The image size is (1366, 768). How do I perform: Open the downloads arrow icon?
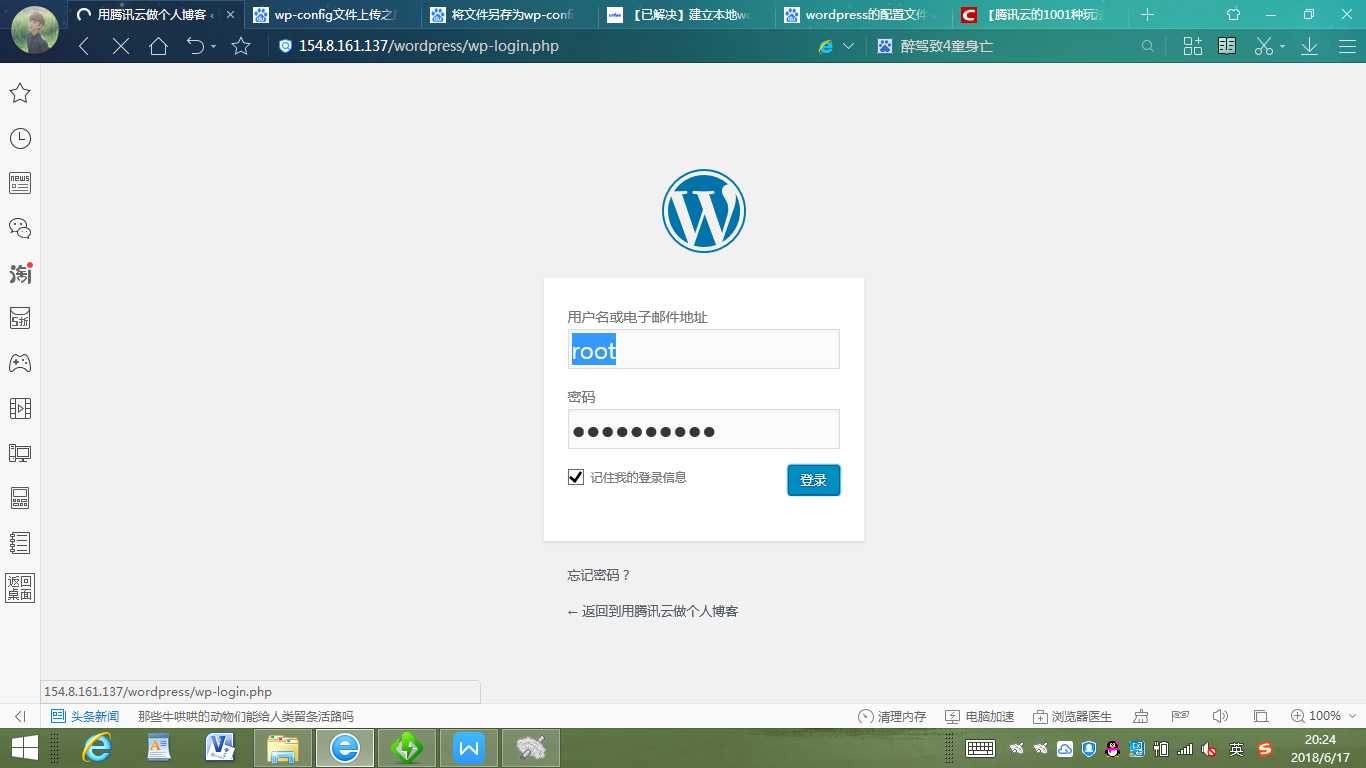(x=1309, y=46)
